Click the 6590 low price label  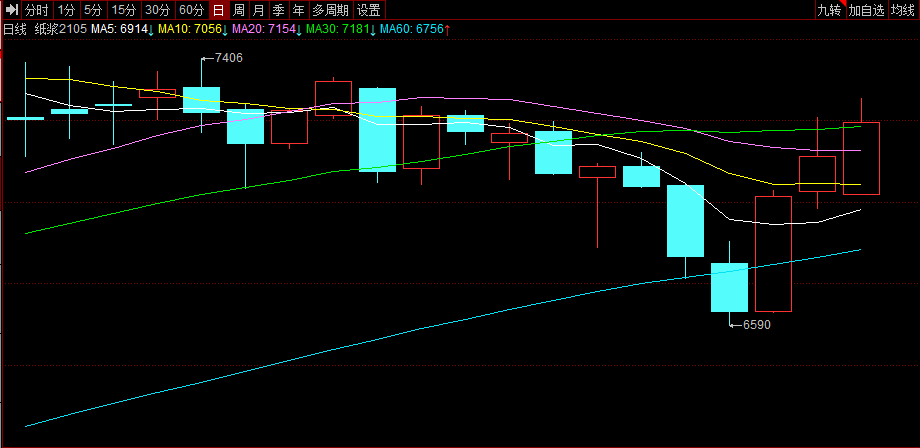(756, 324)
